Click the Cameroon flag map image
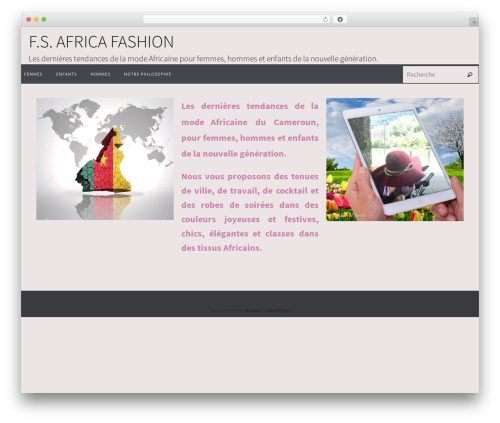Viewport: 500px width, 423px height. pos(105,159)
